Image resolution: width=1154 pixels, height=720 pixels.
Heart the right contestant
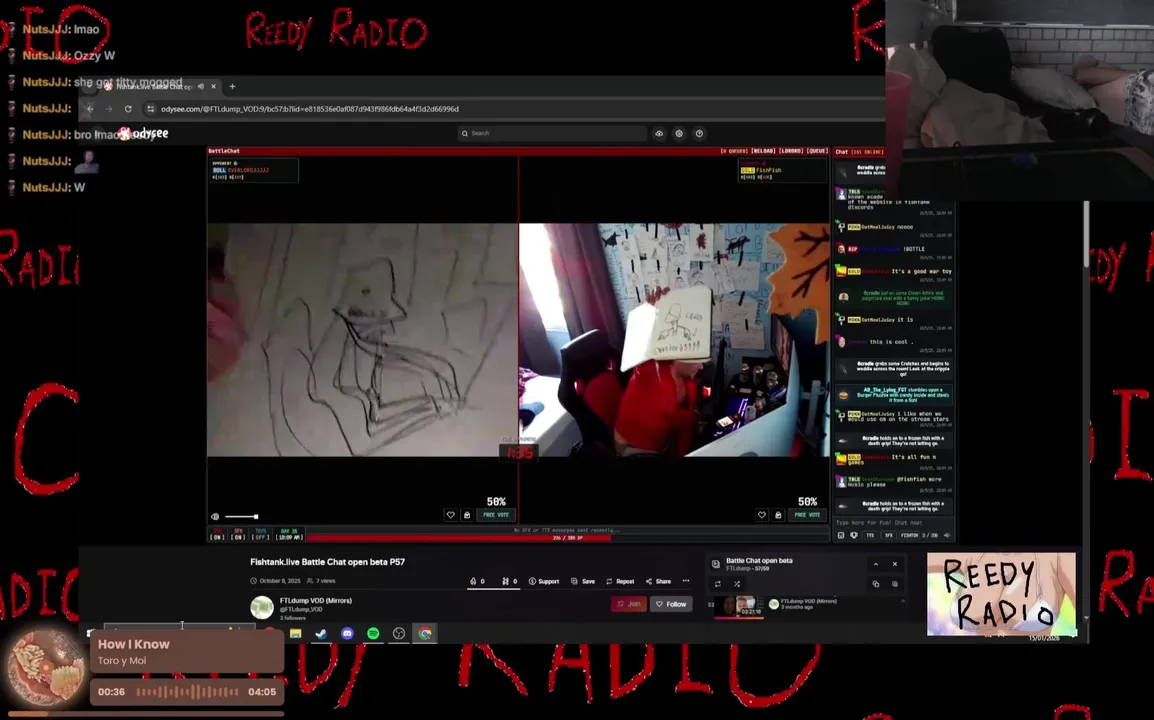click(x=762, y=515)
